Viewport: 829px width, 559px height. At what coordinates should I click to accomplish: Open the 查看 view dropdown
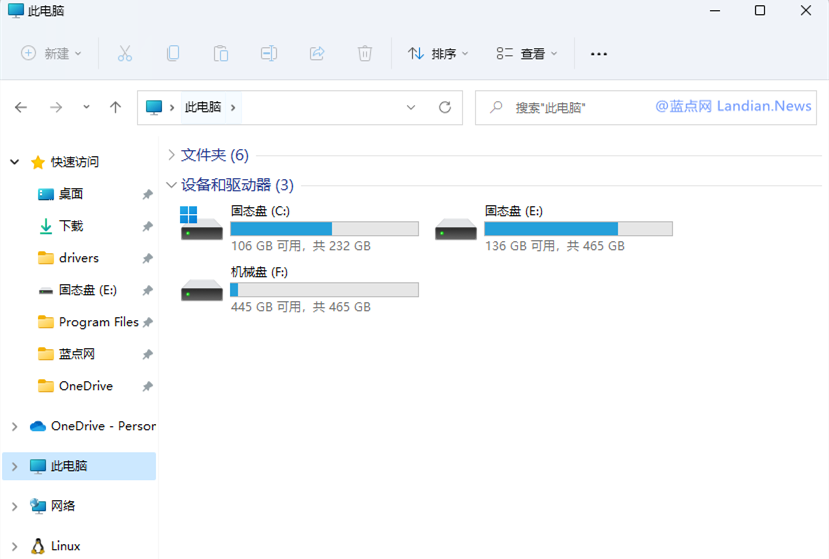[x=527, y=54]
